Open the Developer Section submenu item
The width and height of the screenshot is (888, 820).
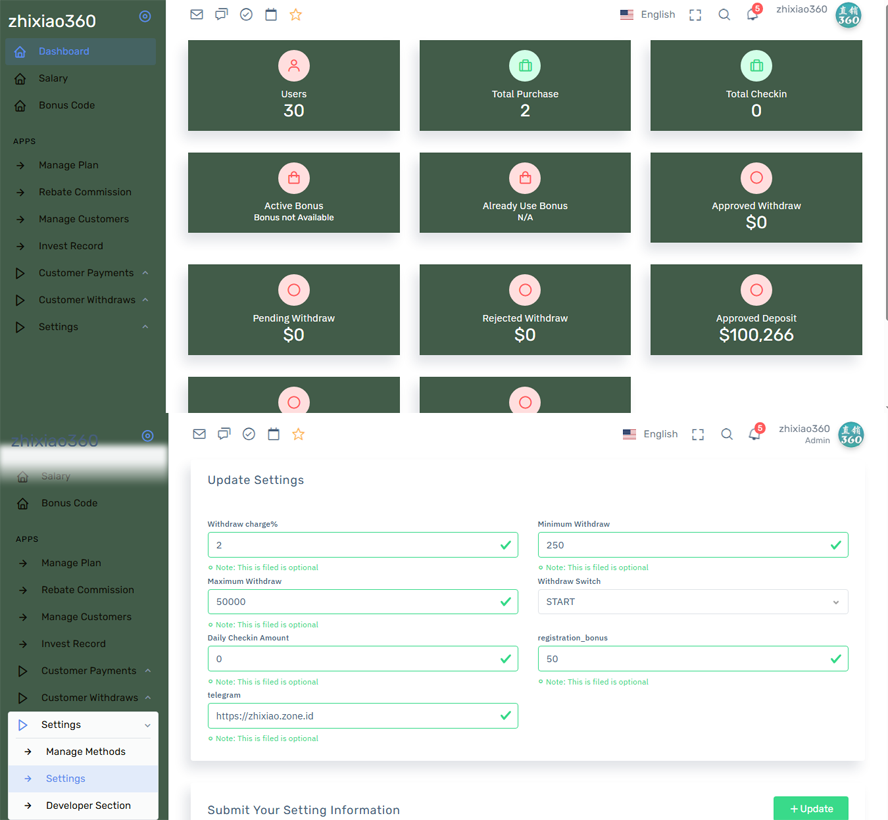[88, 806]
